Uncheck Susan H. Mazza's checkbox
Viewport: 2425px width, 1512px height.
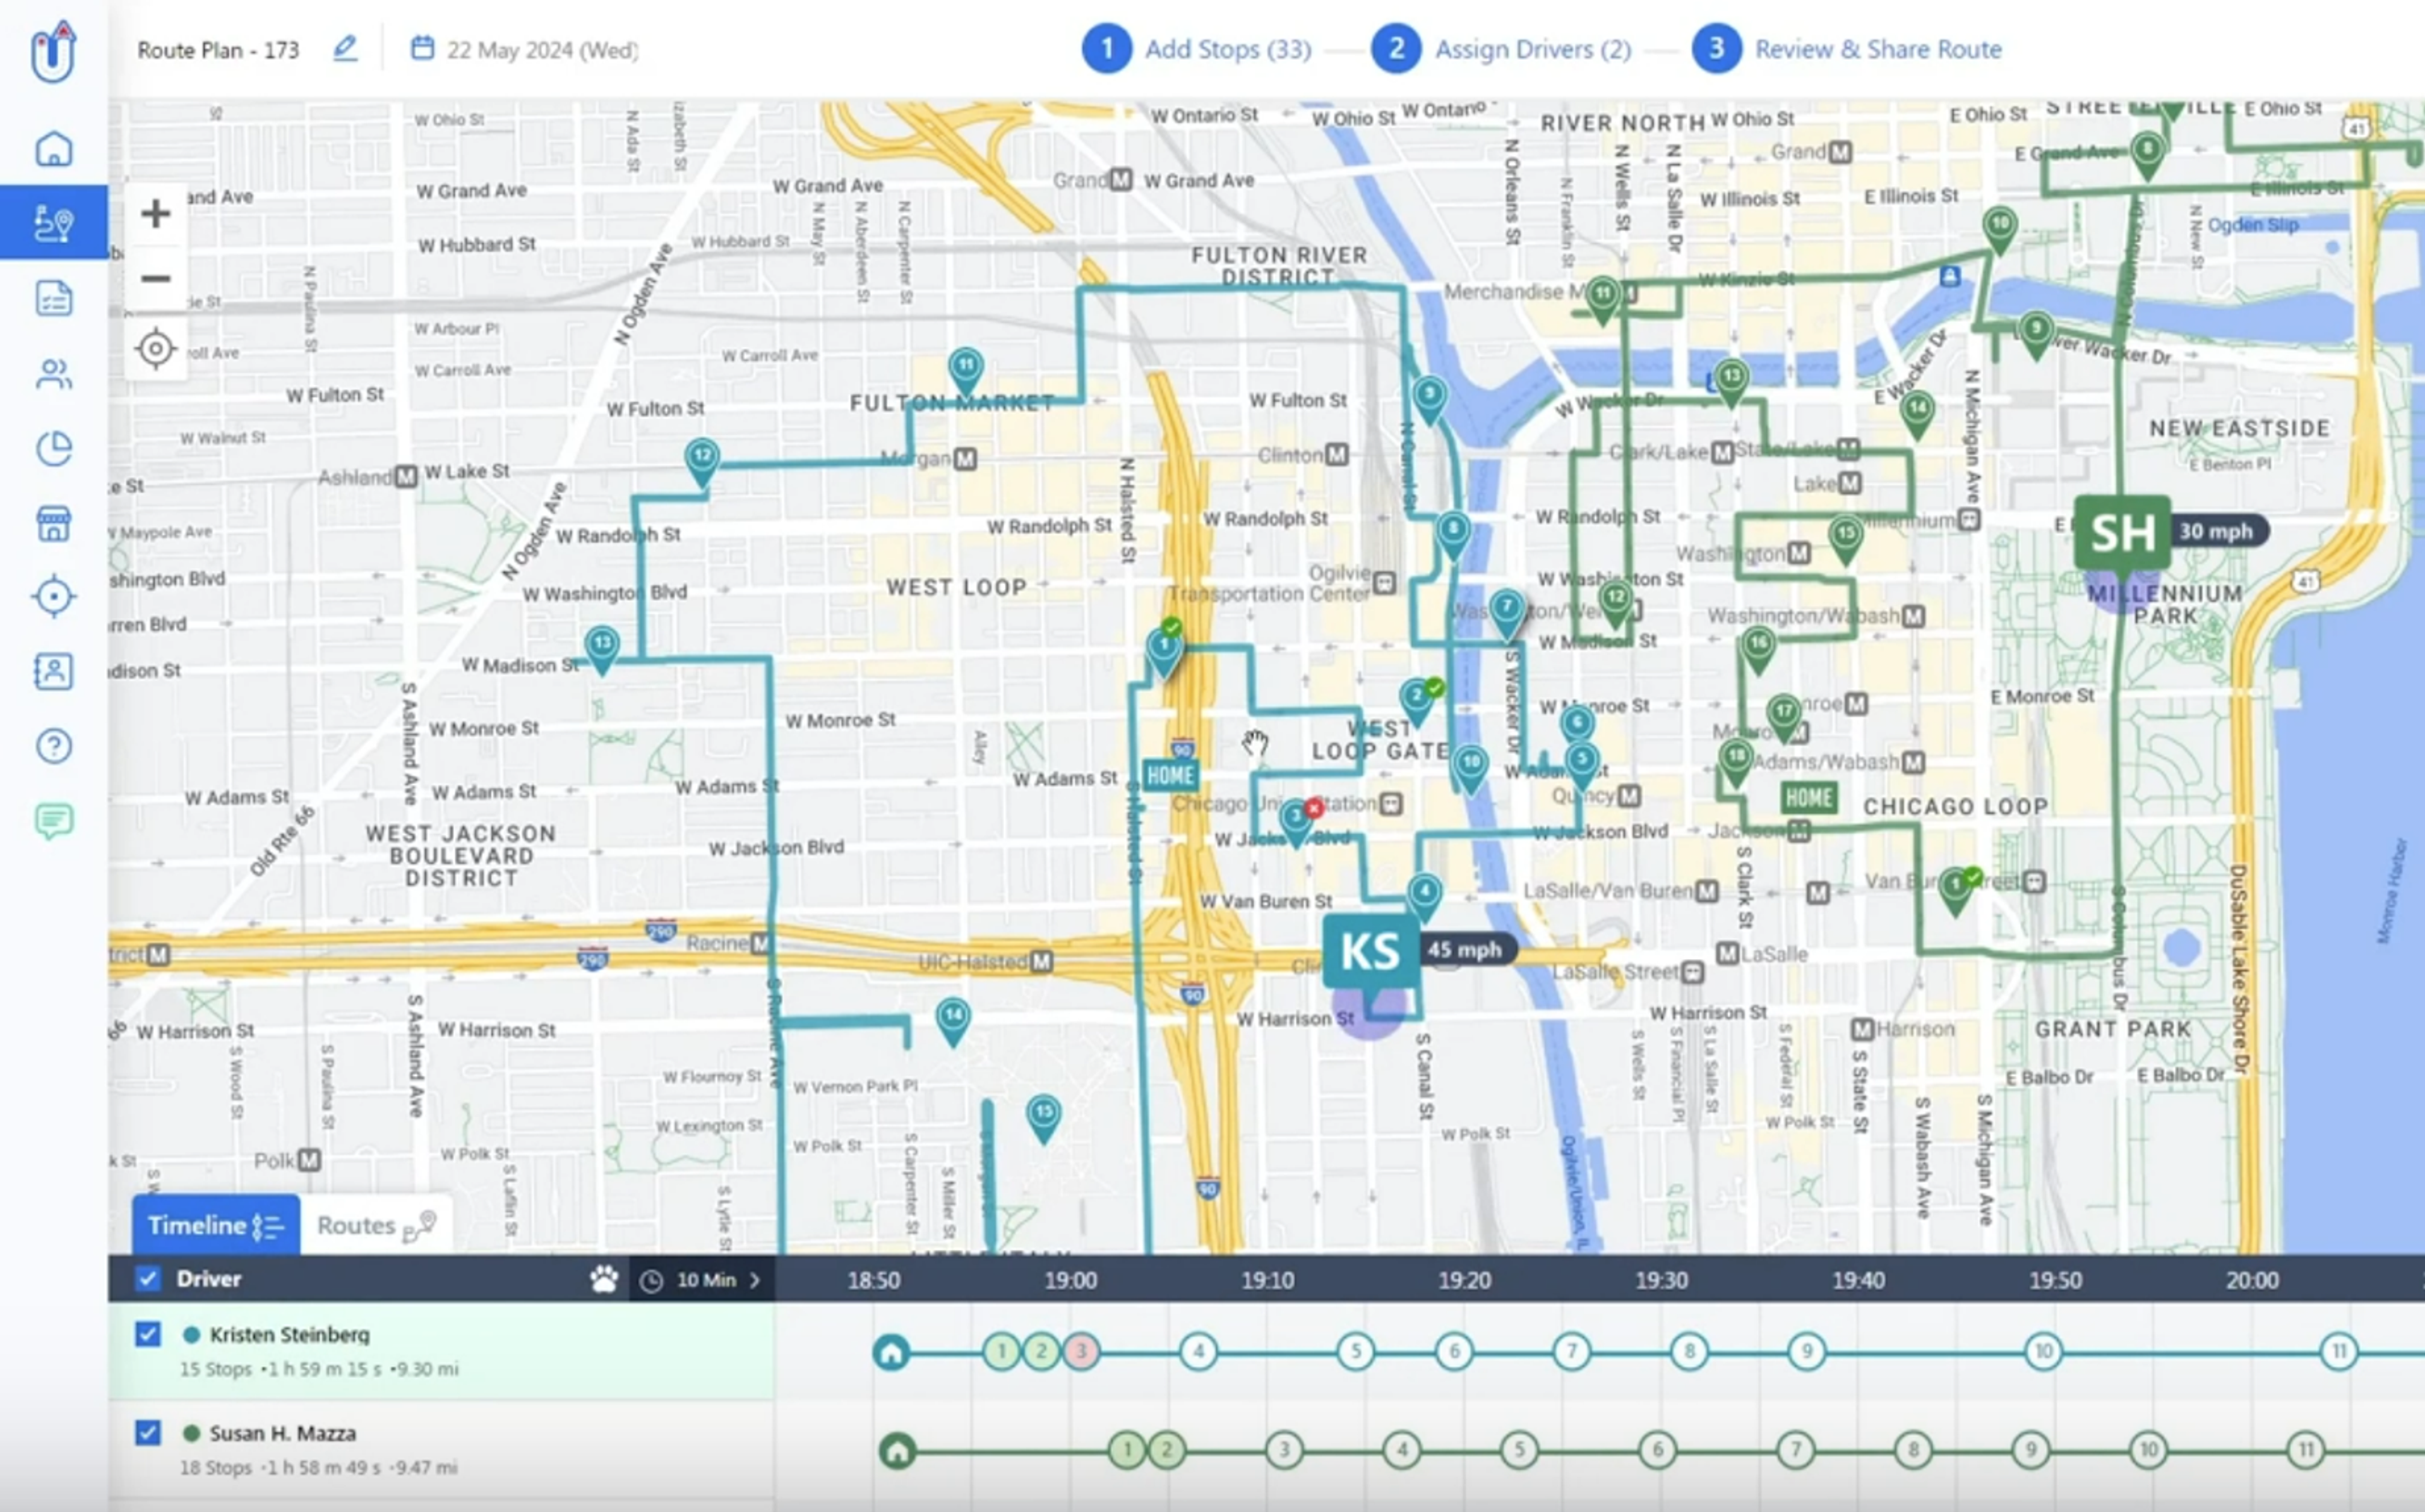pyautogui.click(x=148, y=1433)
